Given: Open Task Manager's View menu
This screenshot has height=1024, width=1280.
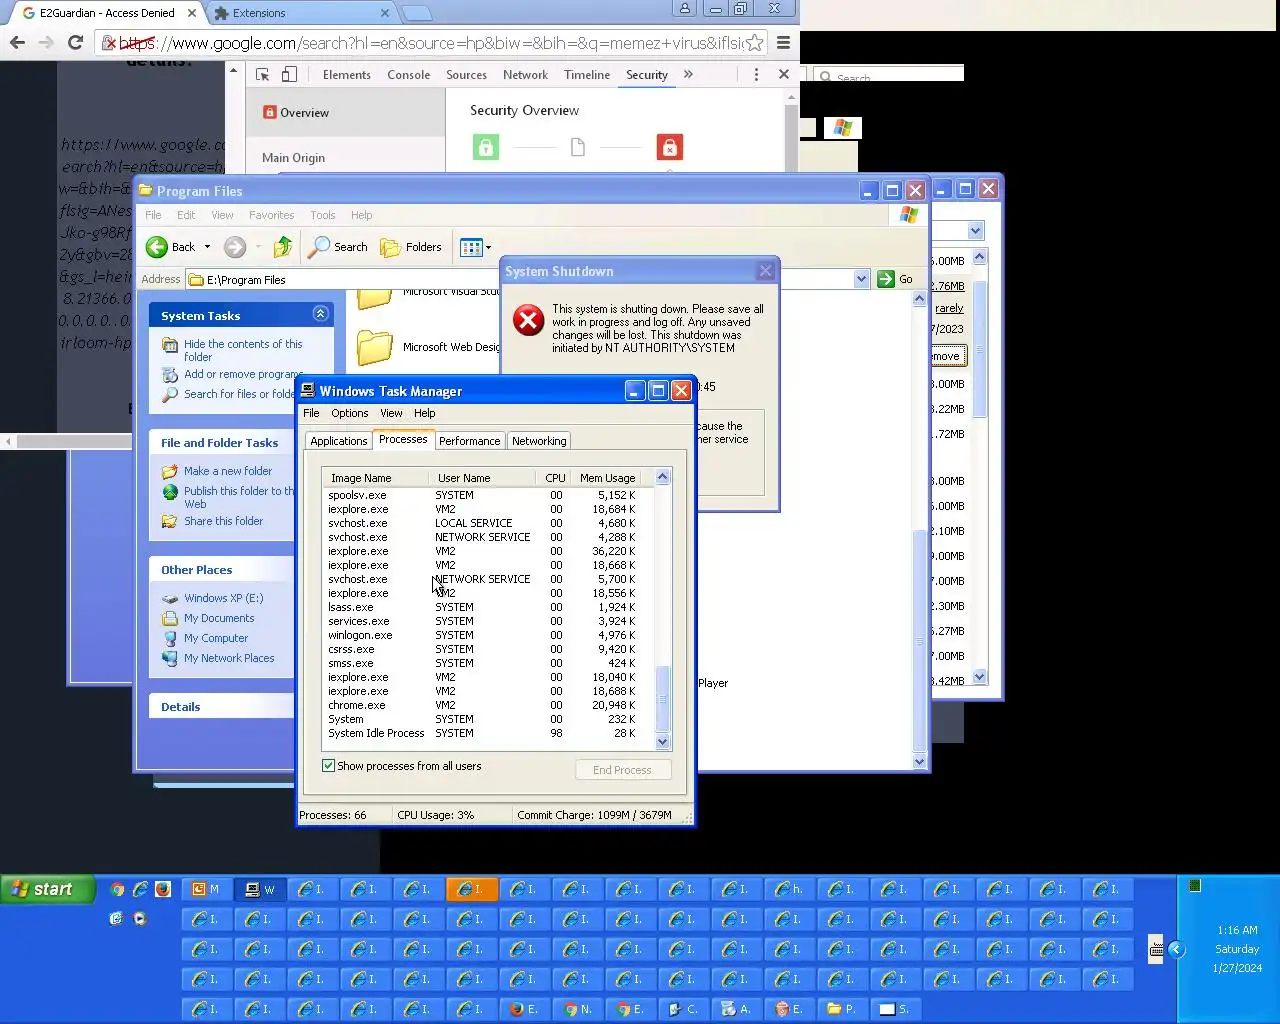Looking at the screenshot, I should coord(391,413).
